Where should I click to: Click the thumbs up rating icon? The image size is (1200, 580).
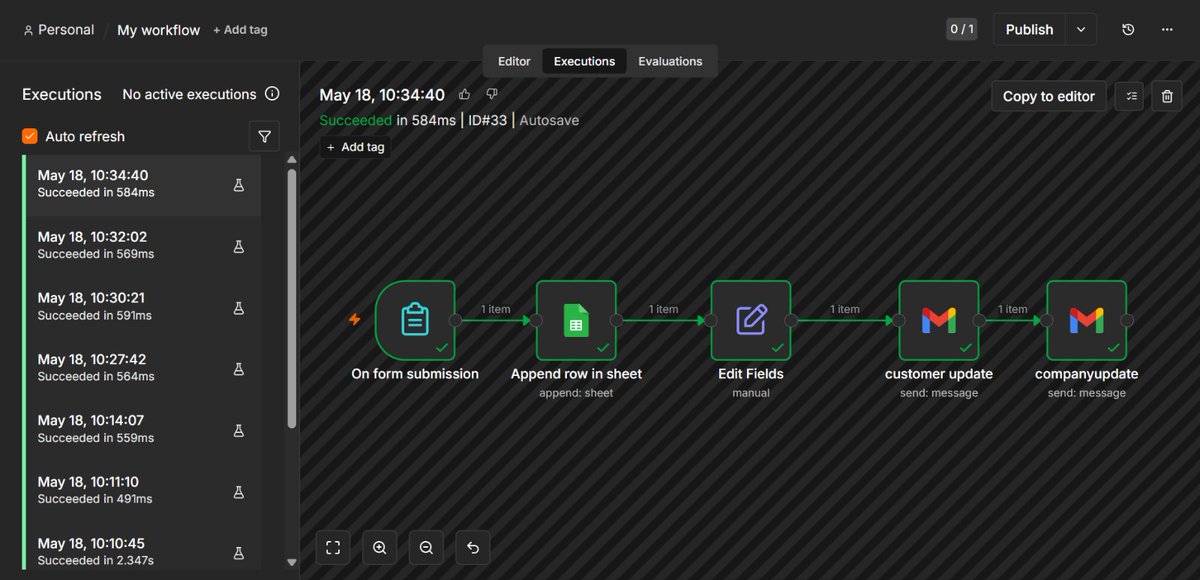coord(464,94)
